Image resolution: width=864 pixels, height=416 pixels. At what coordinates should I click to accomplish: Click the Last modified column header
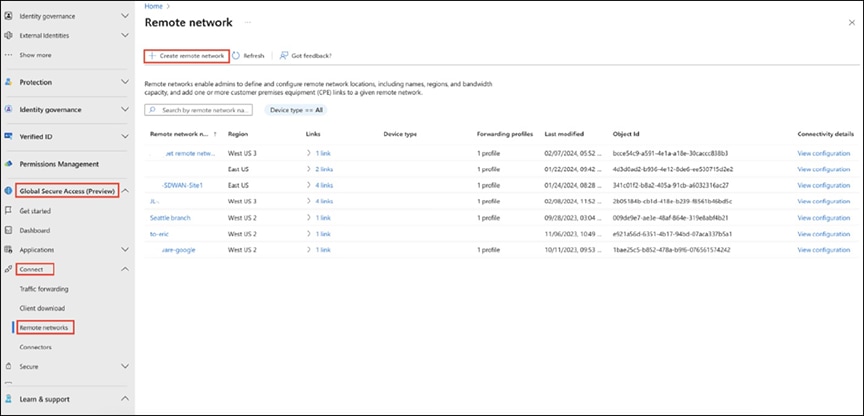(x=564, y=134)
